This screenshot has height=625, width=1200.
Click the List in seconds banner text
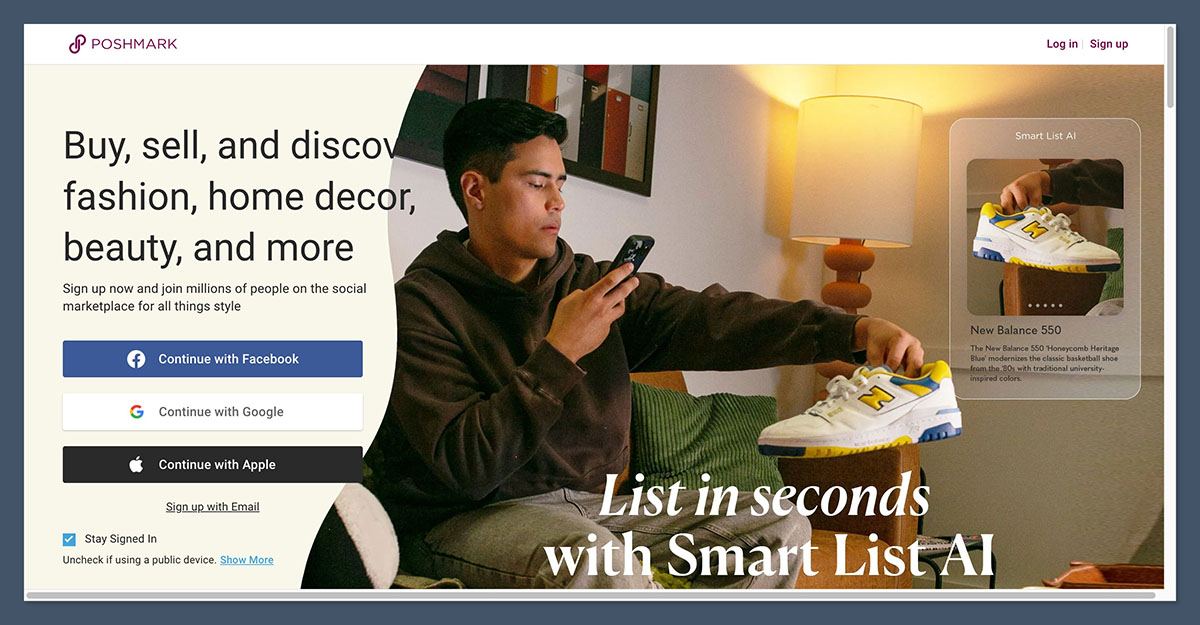click(765, 496)
